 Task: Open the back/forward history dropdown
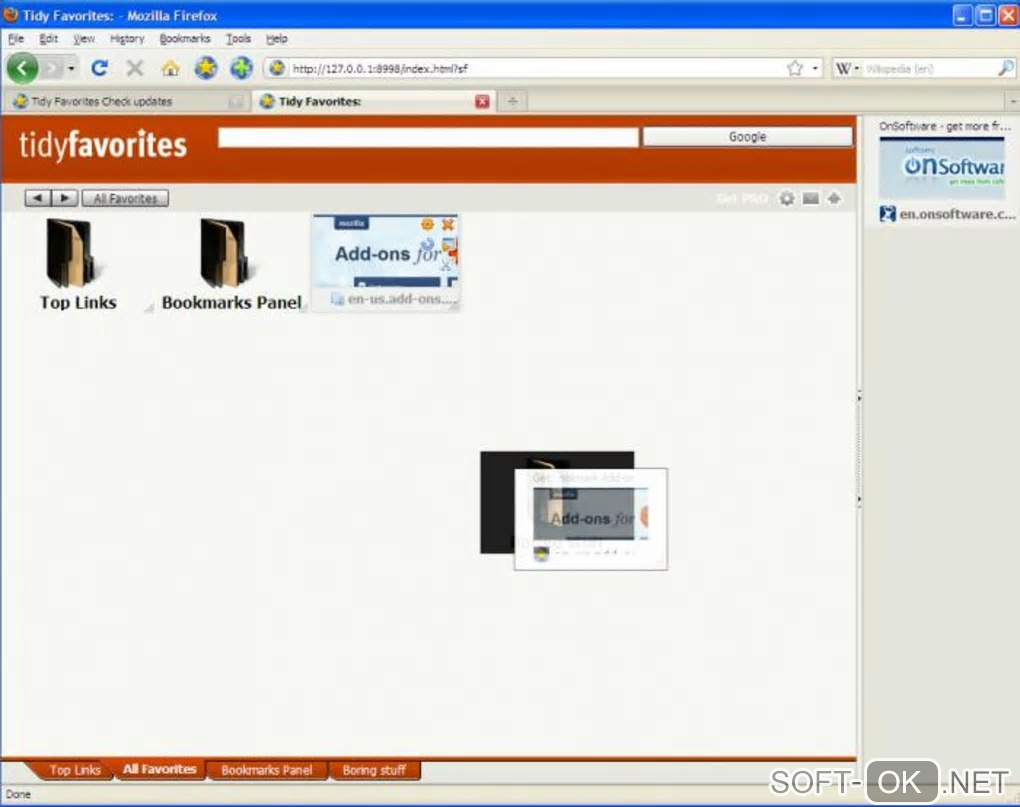[x=71, y=68]
